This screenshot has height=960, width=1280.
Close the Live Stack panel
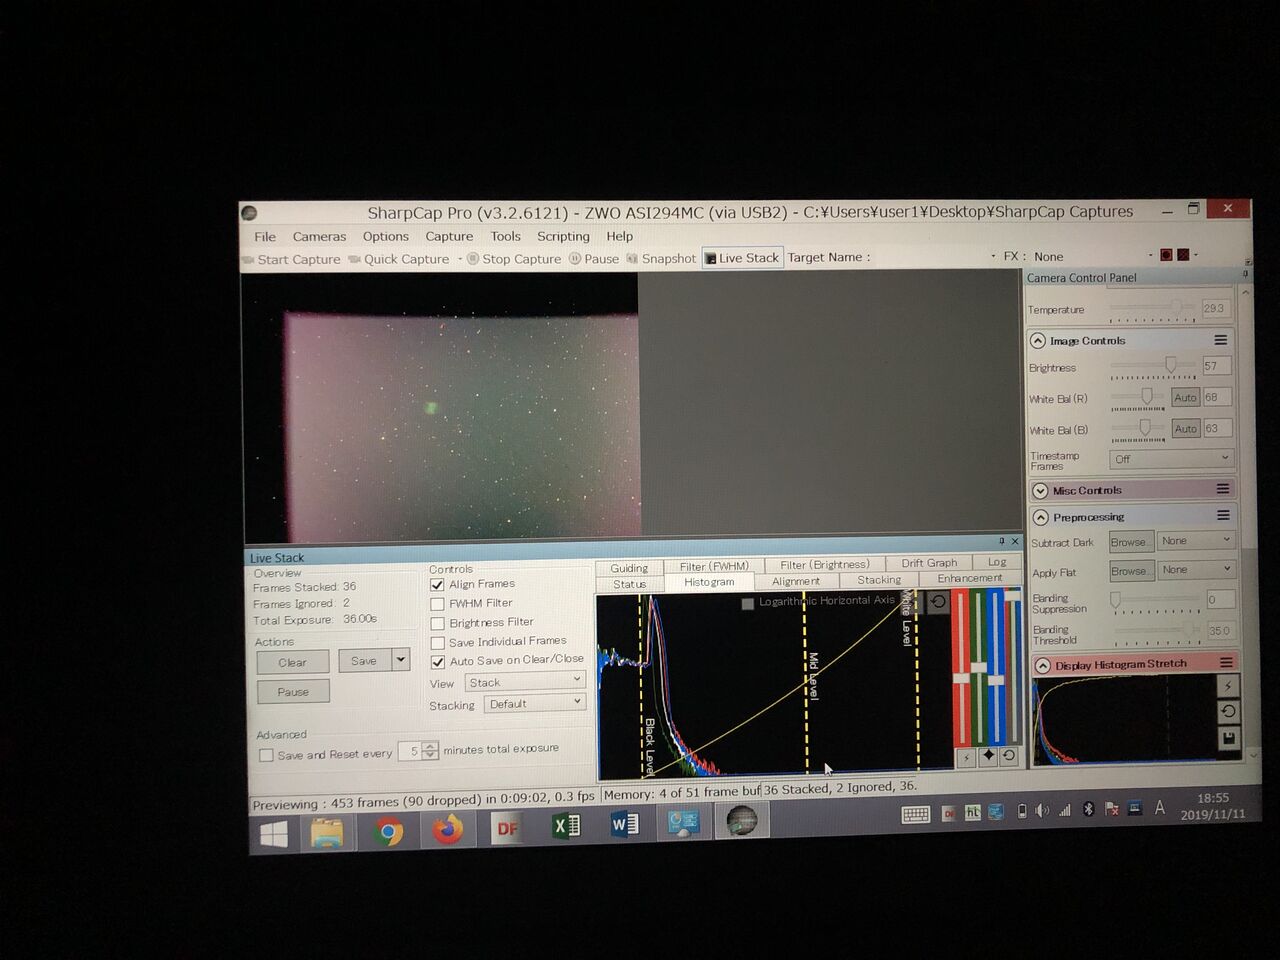click(x=1015, y=542)
